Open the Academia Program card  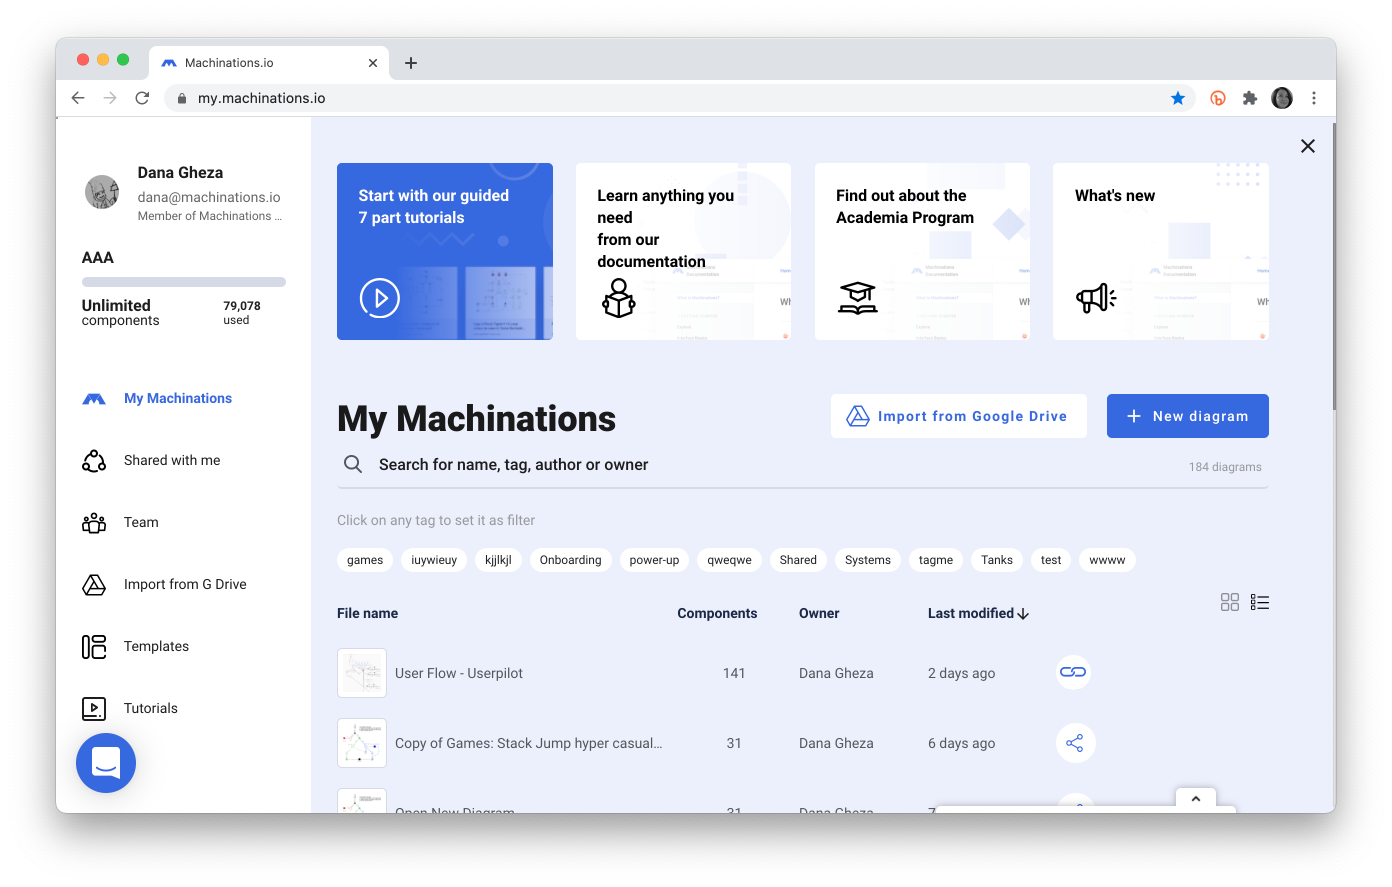point(922,251)
